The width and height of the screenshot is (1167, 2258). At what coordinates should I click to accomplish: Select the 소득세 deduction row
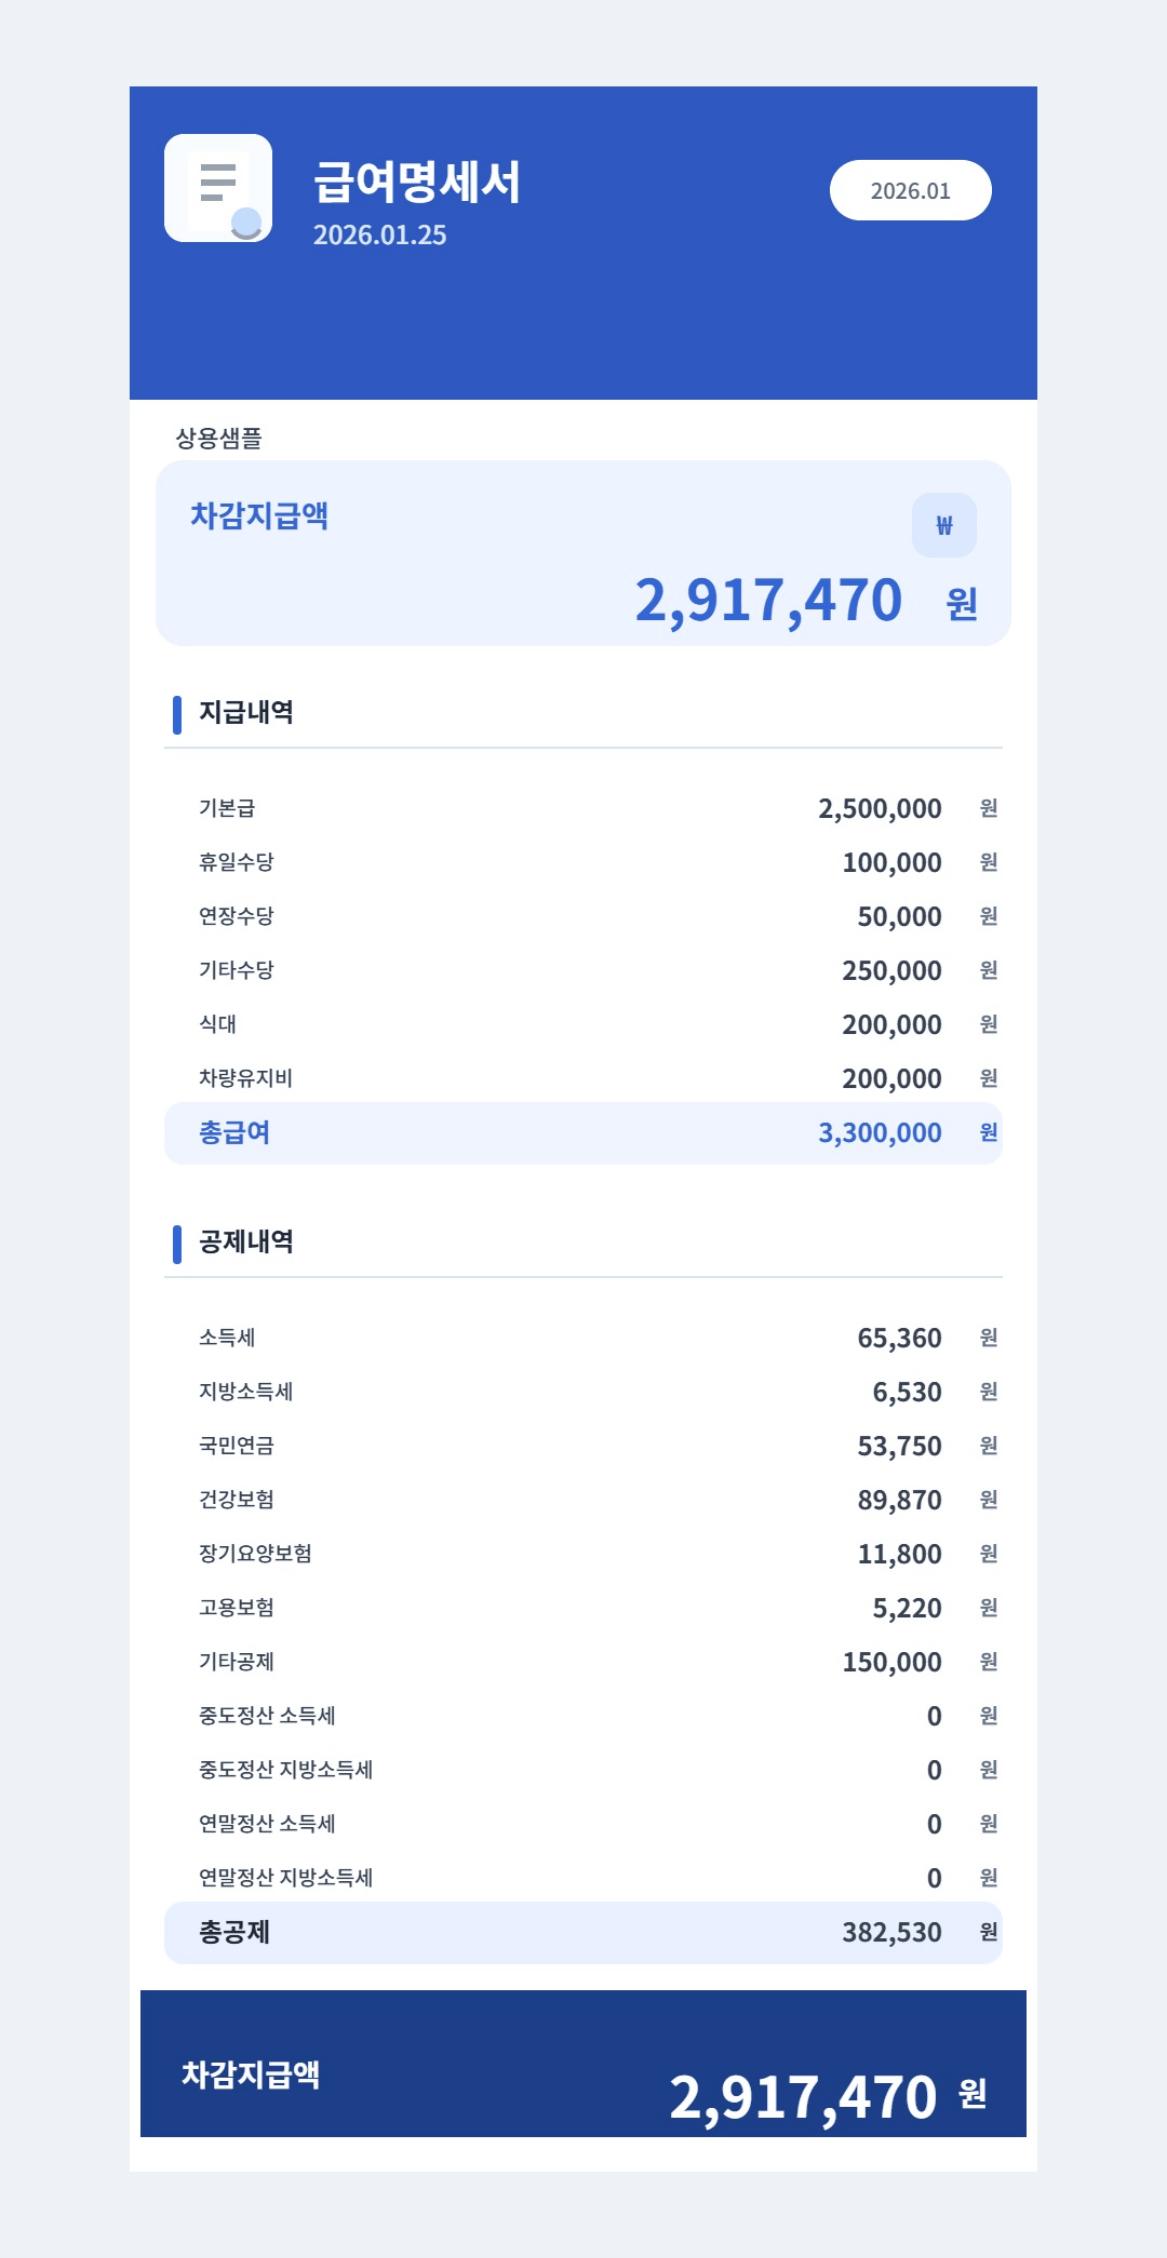tap(583, 1338)
